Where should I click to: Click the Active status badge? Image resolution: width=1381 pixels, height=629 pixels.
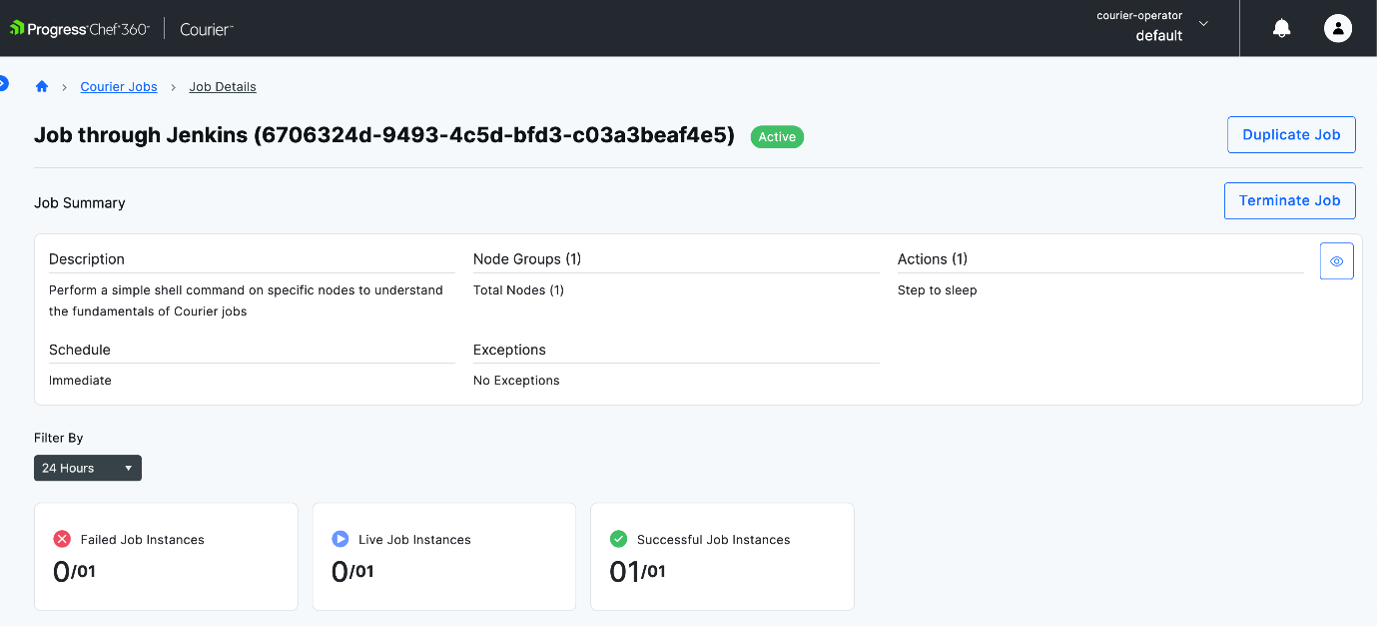point(777,137)
